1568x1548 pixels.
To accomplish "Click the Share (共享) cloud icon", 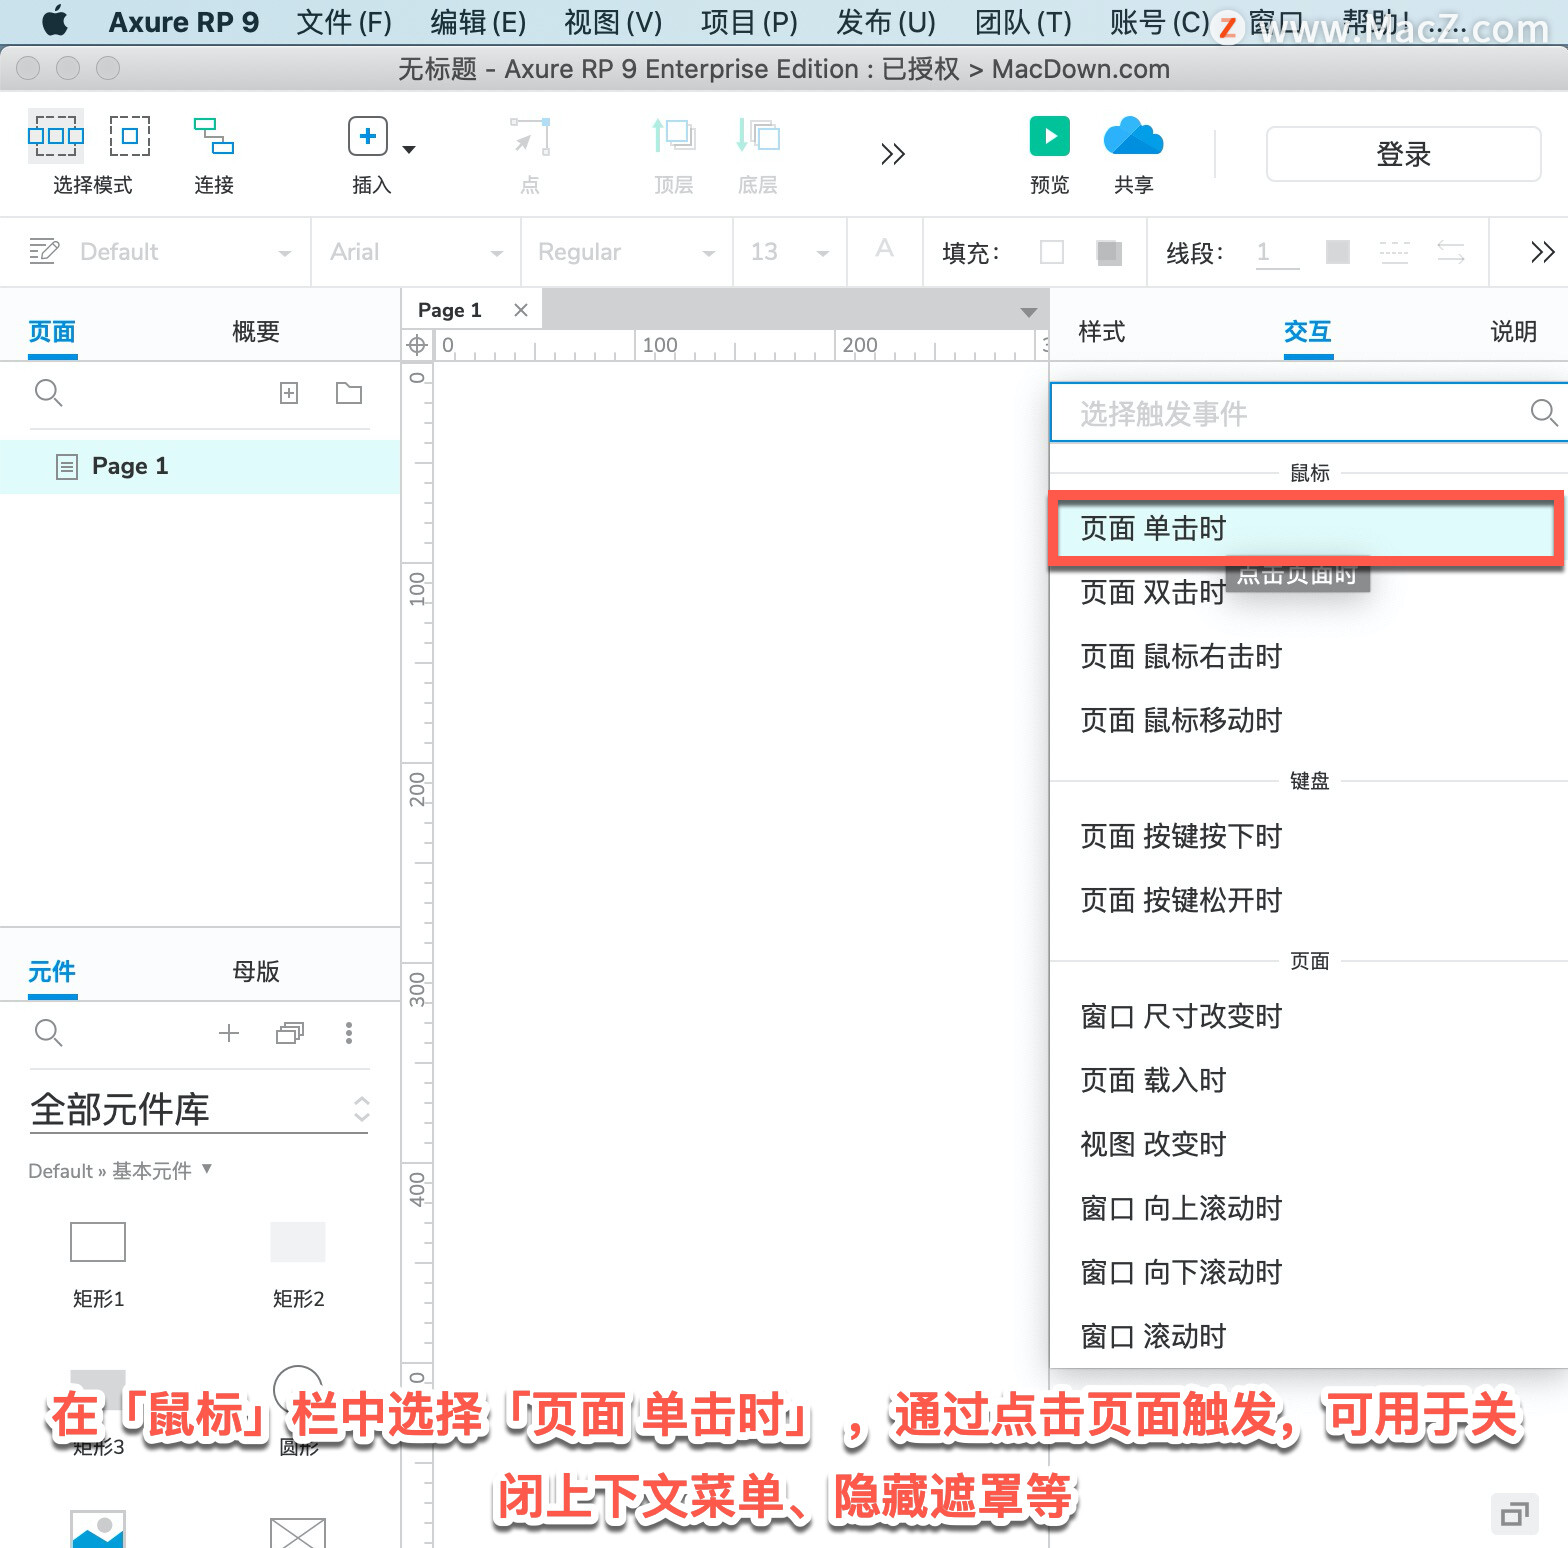I will click(1133, 136).
